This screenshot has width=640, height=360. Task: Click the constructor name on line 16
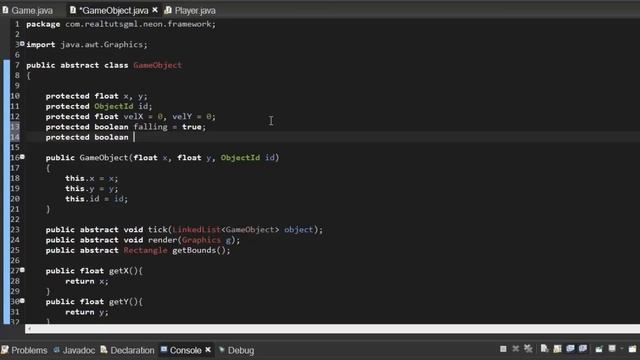point(104,158)
